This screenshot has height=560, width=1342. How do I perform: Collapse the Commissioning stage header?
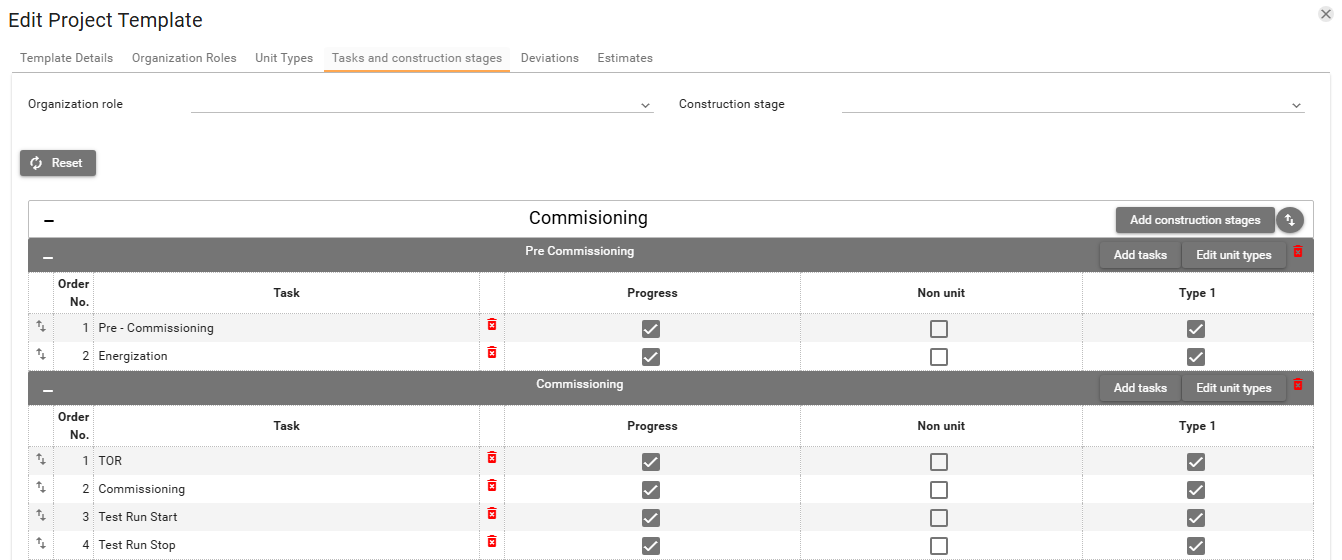[48, 391]
